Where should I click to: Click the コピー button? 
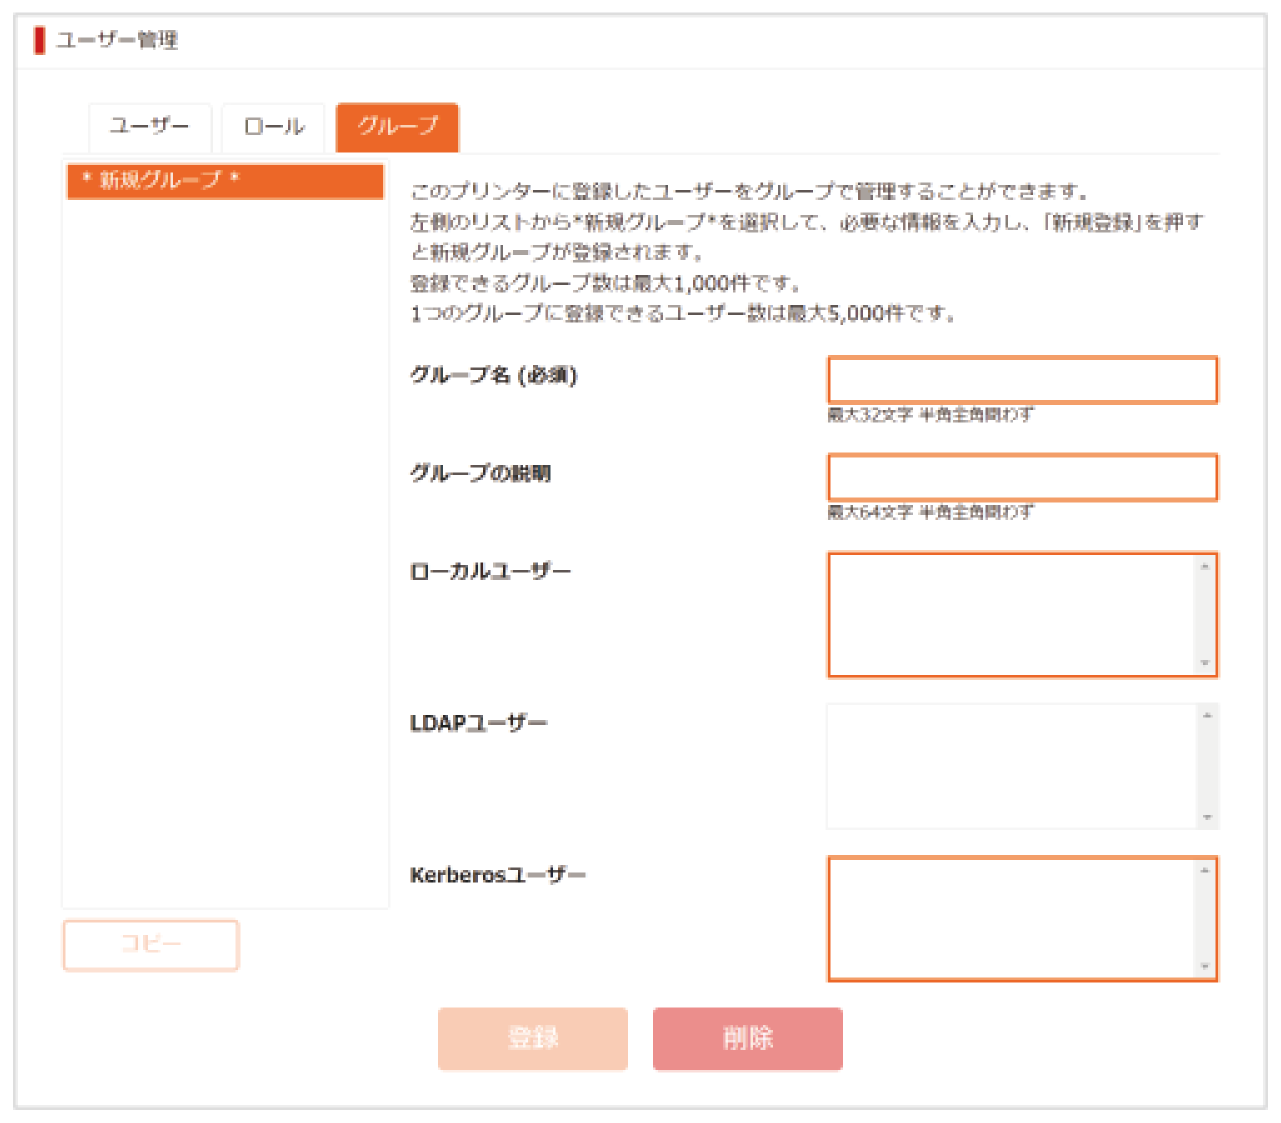[x=151, y=944]
